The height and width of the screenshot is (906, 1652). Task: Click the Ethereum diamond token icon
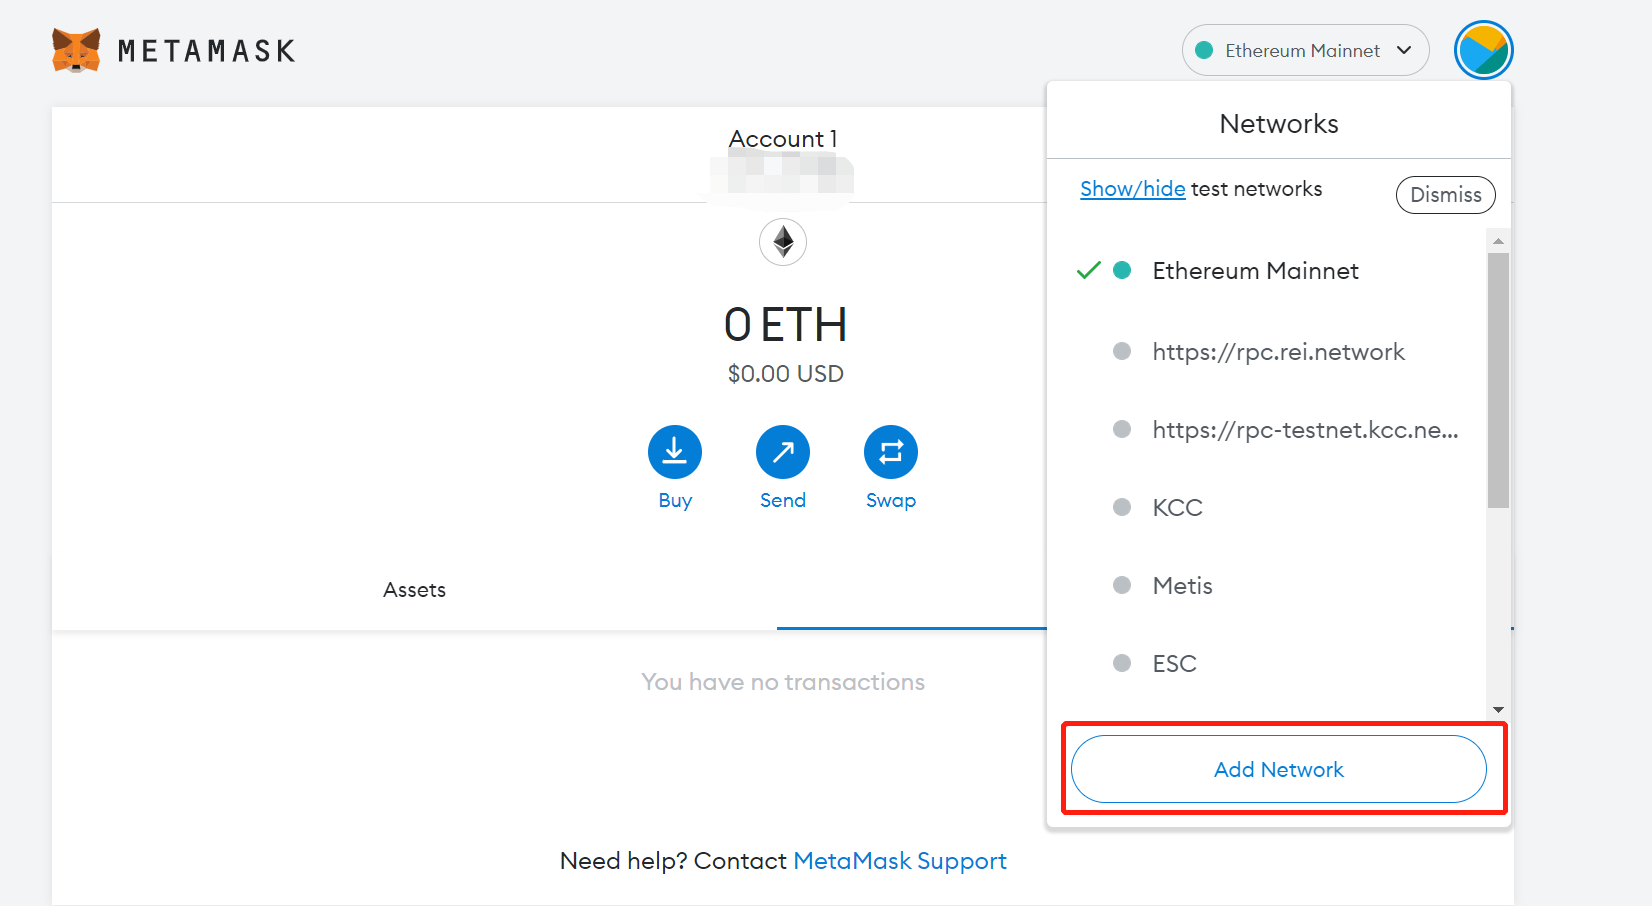[783, 242]
